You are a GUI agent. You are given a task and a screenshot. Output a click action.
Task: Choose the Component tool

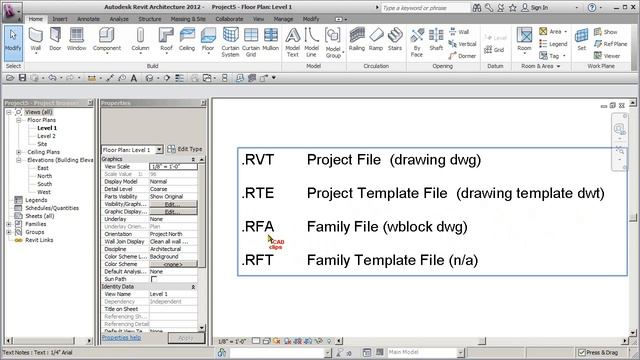pyautogui.click(x=107, y=41)
